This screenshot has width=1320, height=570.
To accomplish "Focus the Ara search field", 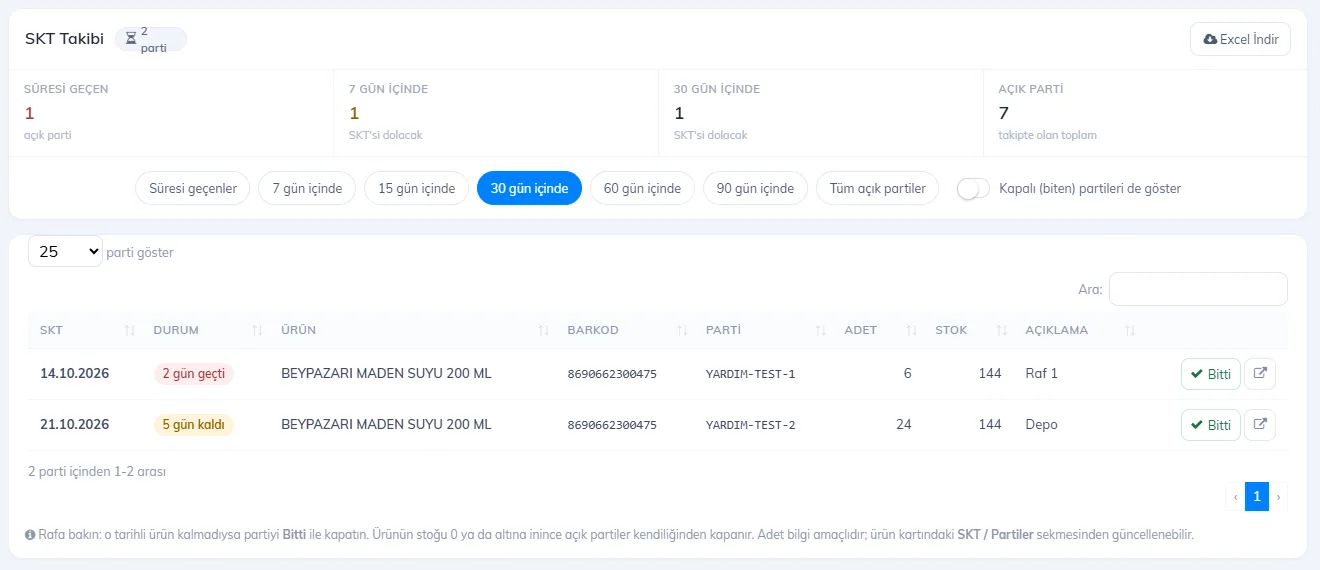I will click(1198, 289).
